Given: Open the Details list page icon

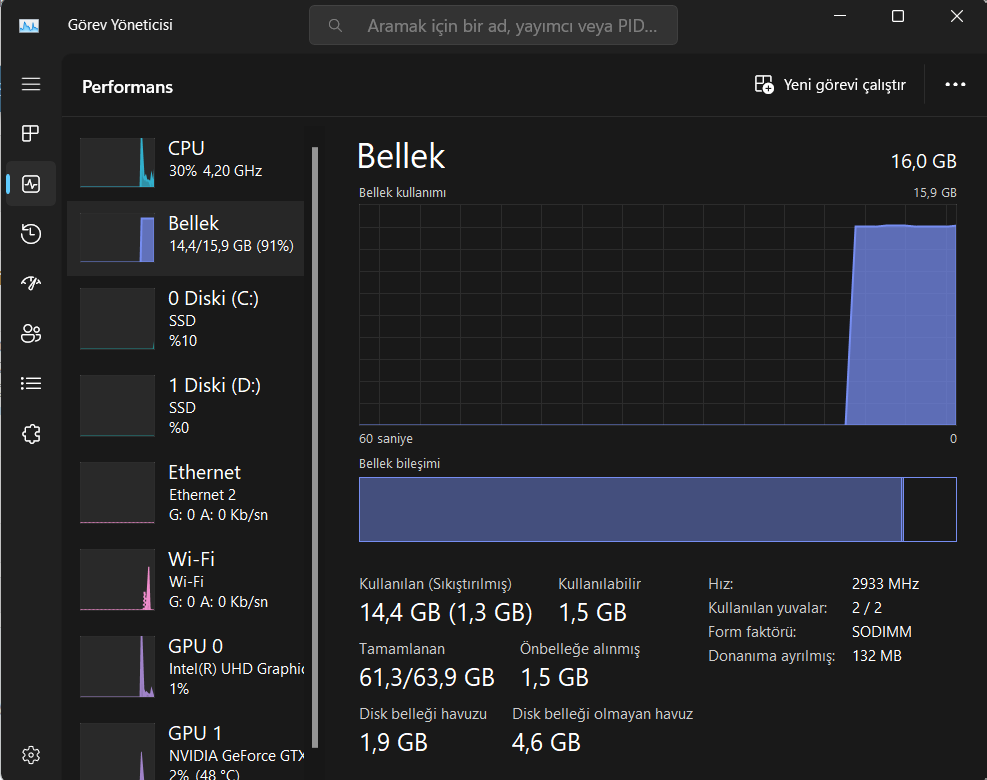Looking at the screenshot, I should pos(31,383).
